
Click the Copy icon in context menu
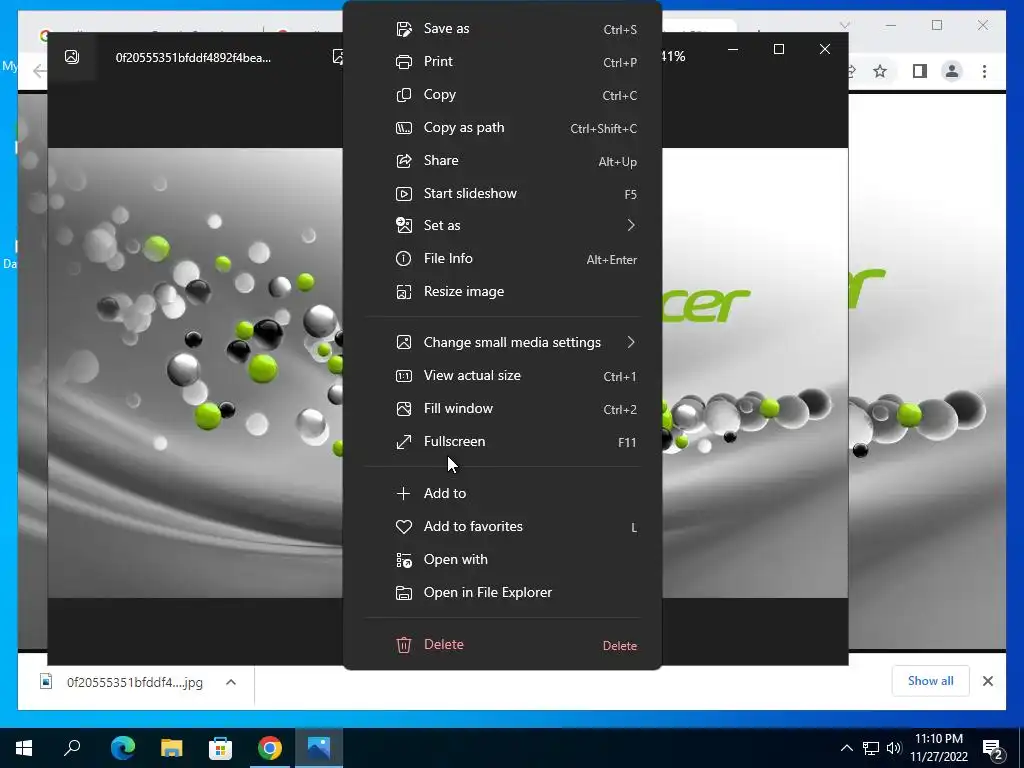[x=404, y=95]
